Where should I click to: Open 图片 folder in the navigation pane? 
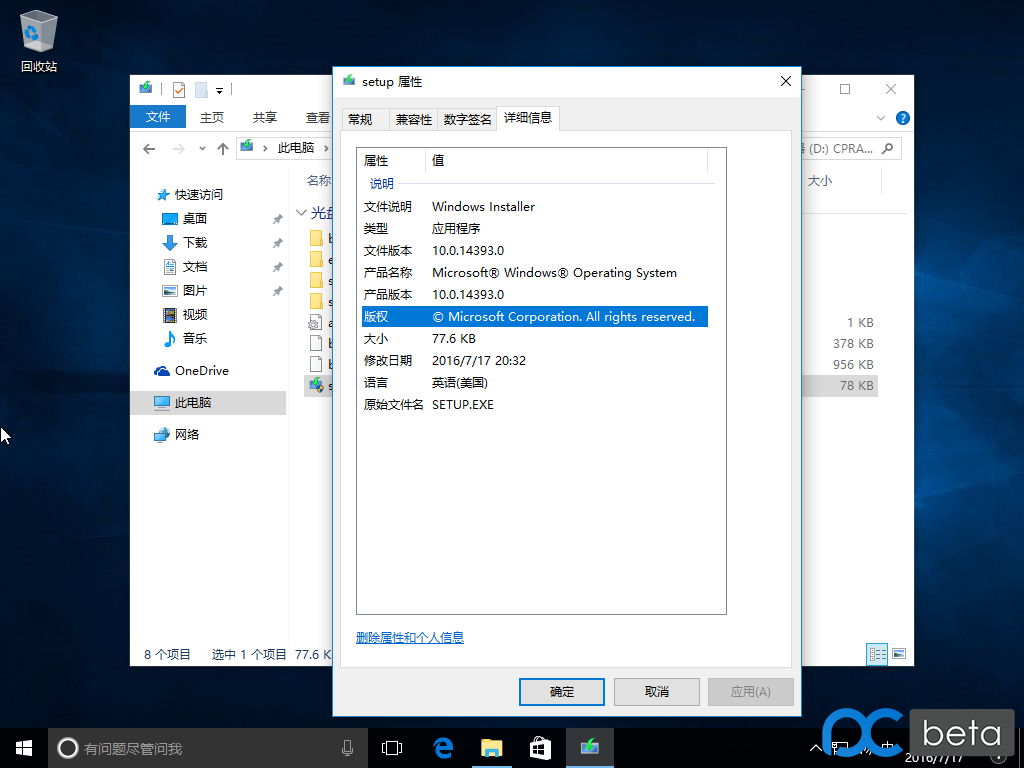195,291
